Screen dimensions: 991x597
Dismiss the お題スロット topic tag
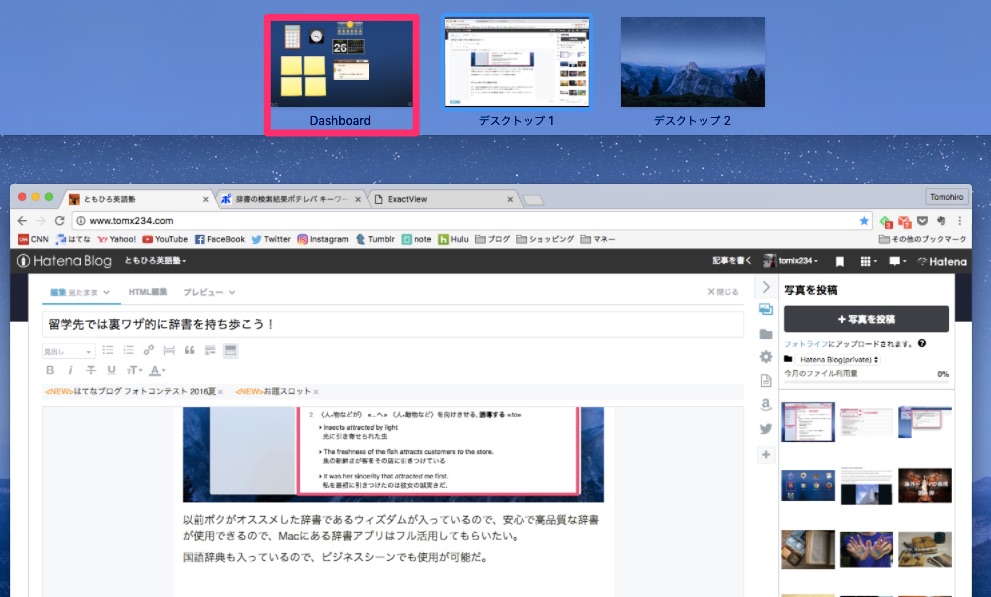point(316,392)
